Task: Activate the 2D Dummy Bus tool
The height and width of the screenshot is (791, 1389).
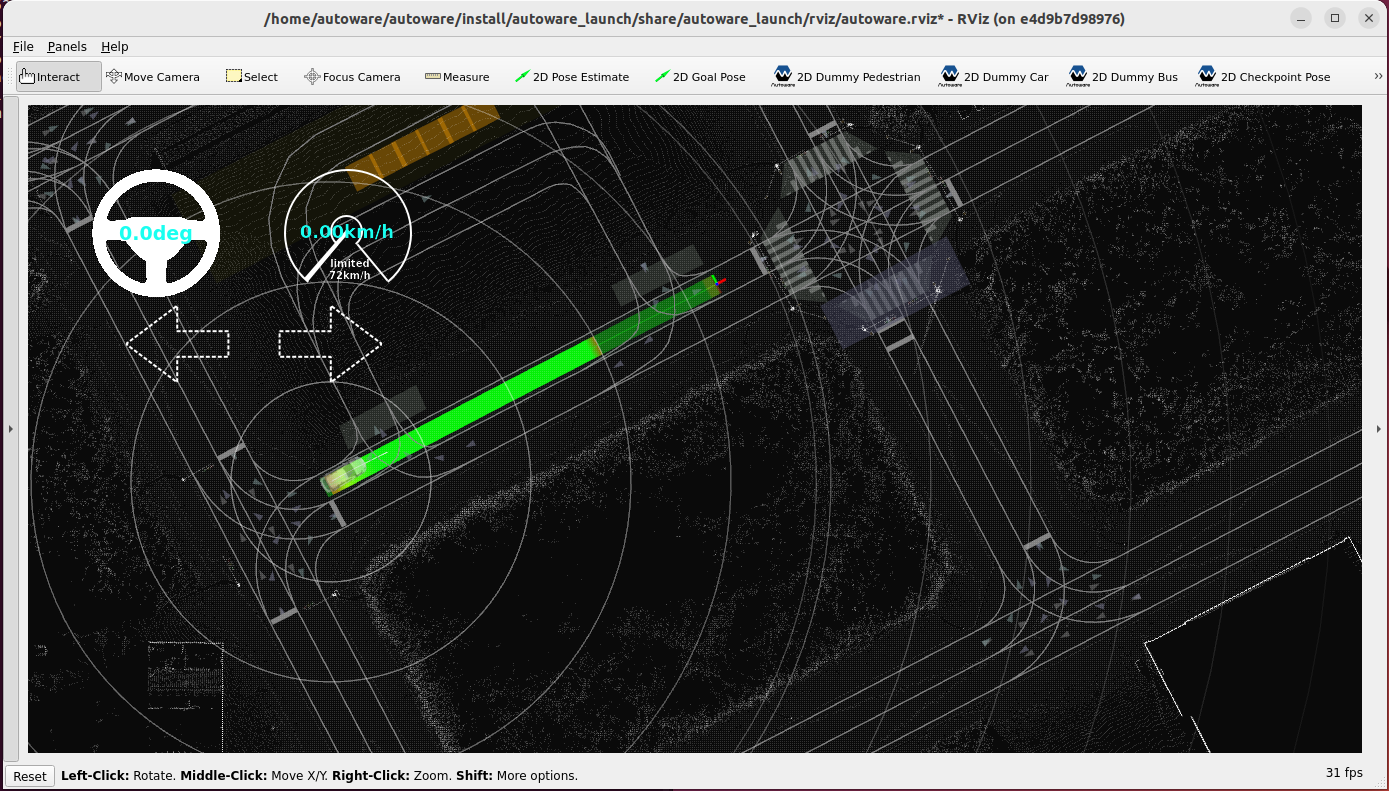Action: coord(1122,76)
